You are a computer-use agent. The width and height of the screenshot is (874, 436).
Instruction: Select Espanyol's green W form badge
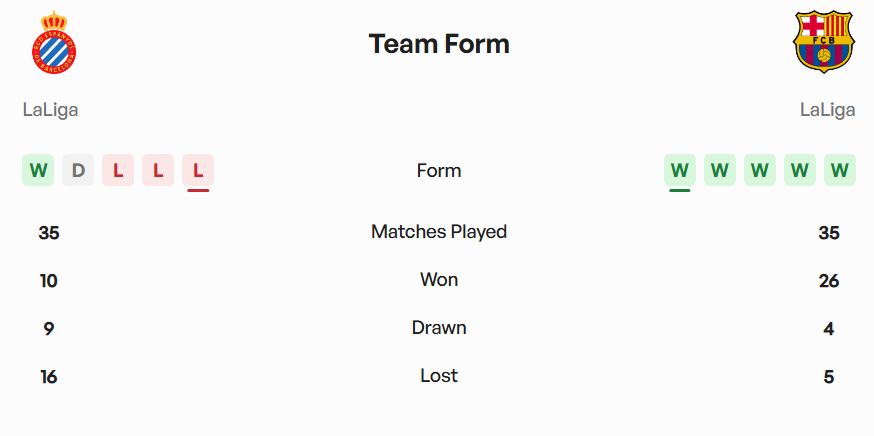point(38,170)
